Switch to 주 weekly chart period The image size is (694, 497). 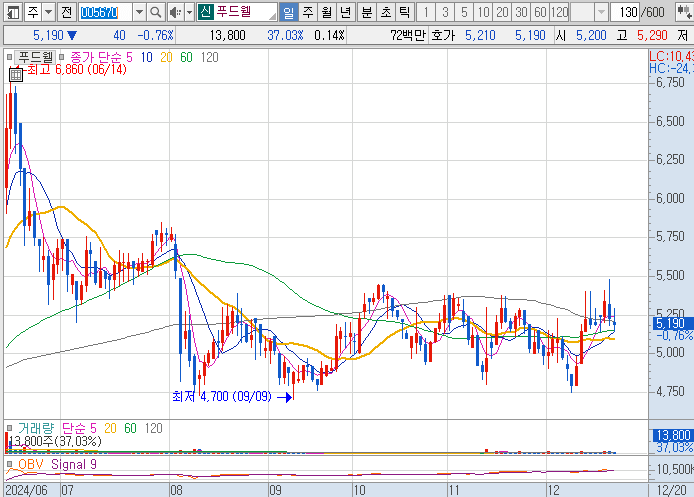point(308,12)
